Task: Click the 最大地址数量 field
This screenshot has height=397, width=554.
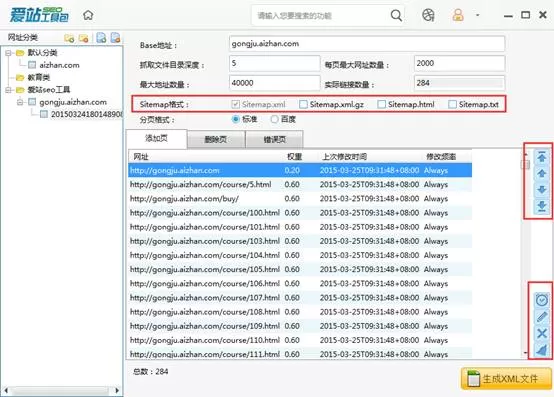Action: tap(275, 83)
